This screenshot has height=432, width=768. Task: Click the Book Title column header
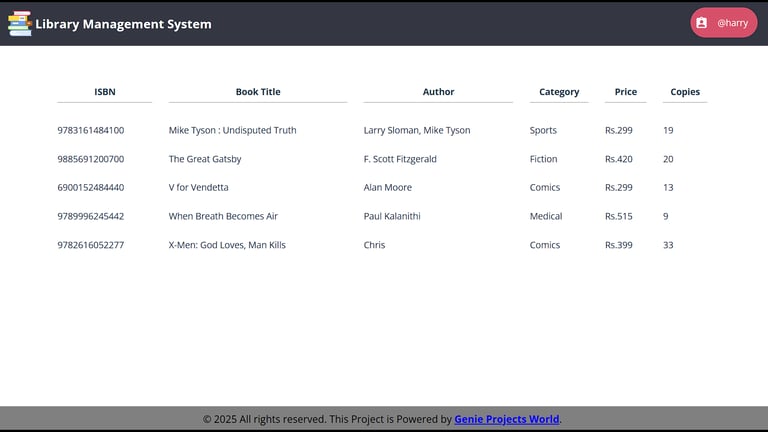click(x=258, y=92)
